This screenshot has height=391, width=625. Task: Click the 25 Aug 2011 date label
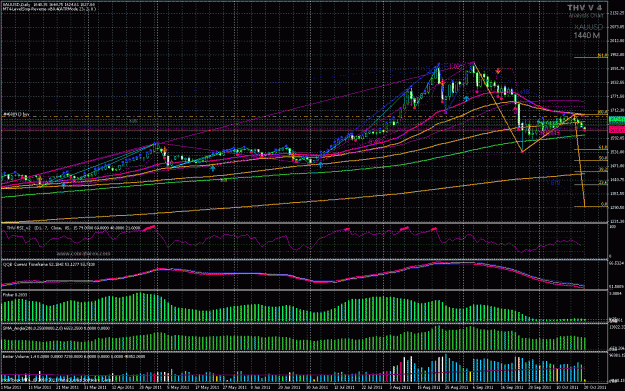tap(456, 387)
